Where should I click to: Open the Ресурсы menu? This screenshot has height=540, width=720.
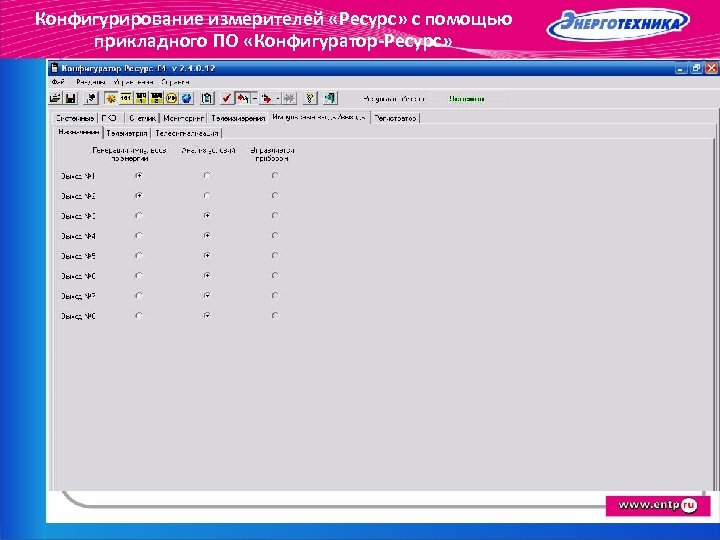point(90,82)
